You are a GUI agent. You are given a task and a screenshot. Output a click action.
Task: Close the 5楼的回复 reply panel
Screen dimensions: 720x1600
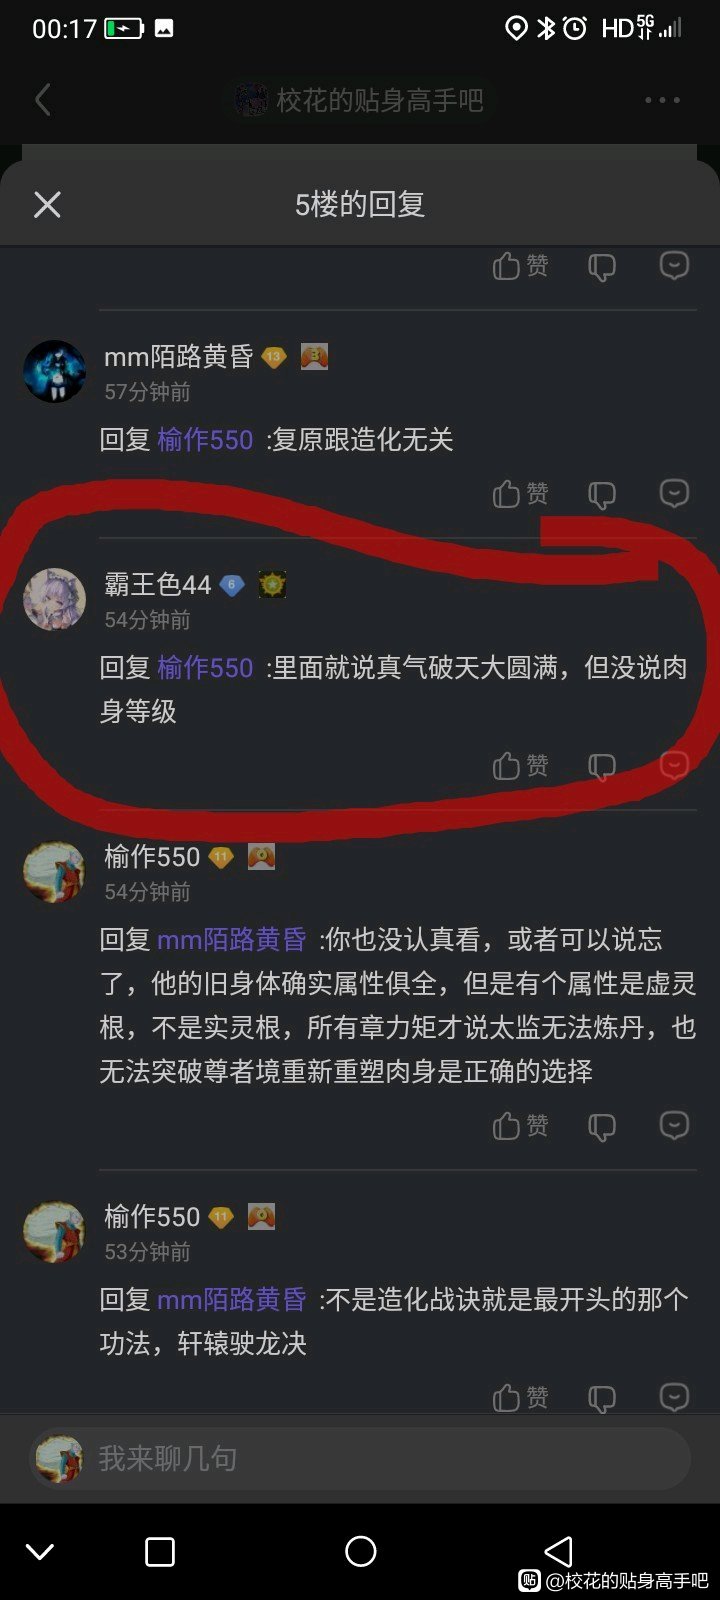click(47, 205)
